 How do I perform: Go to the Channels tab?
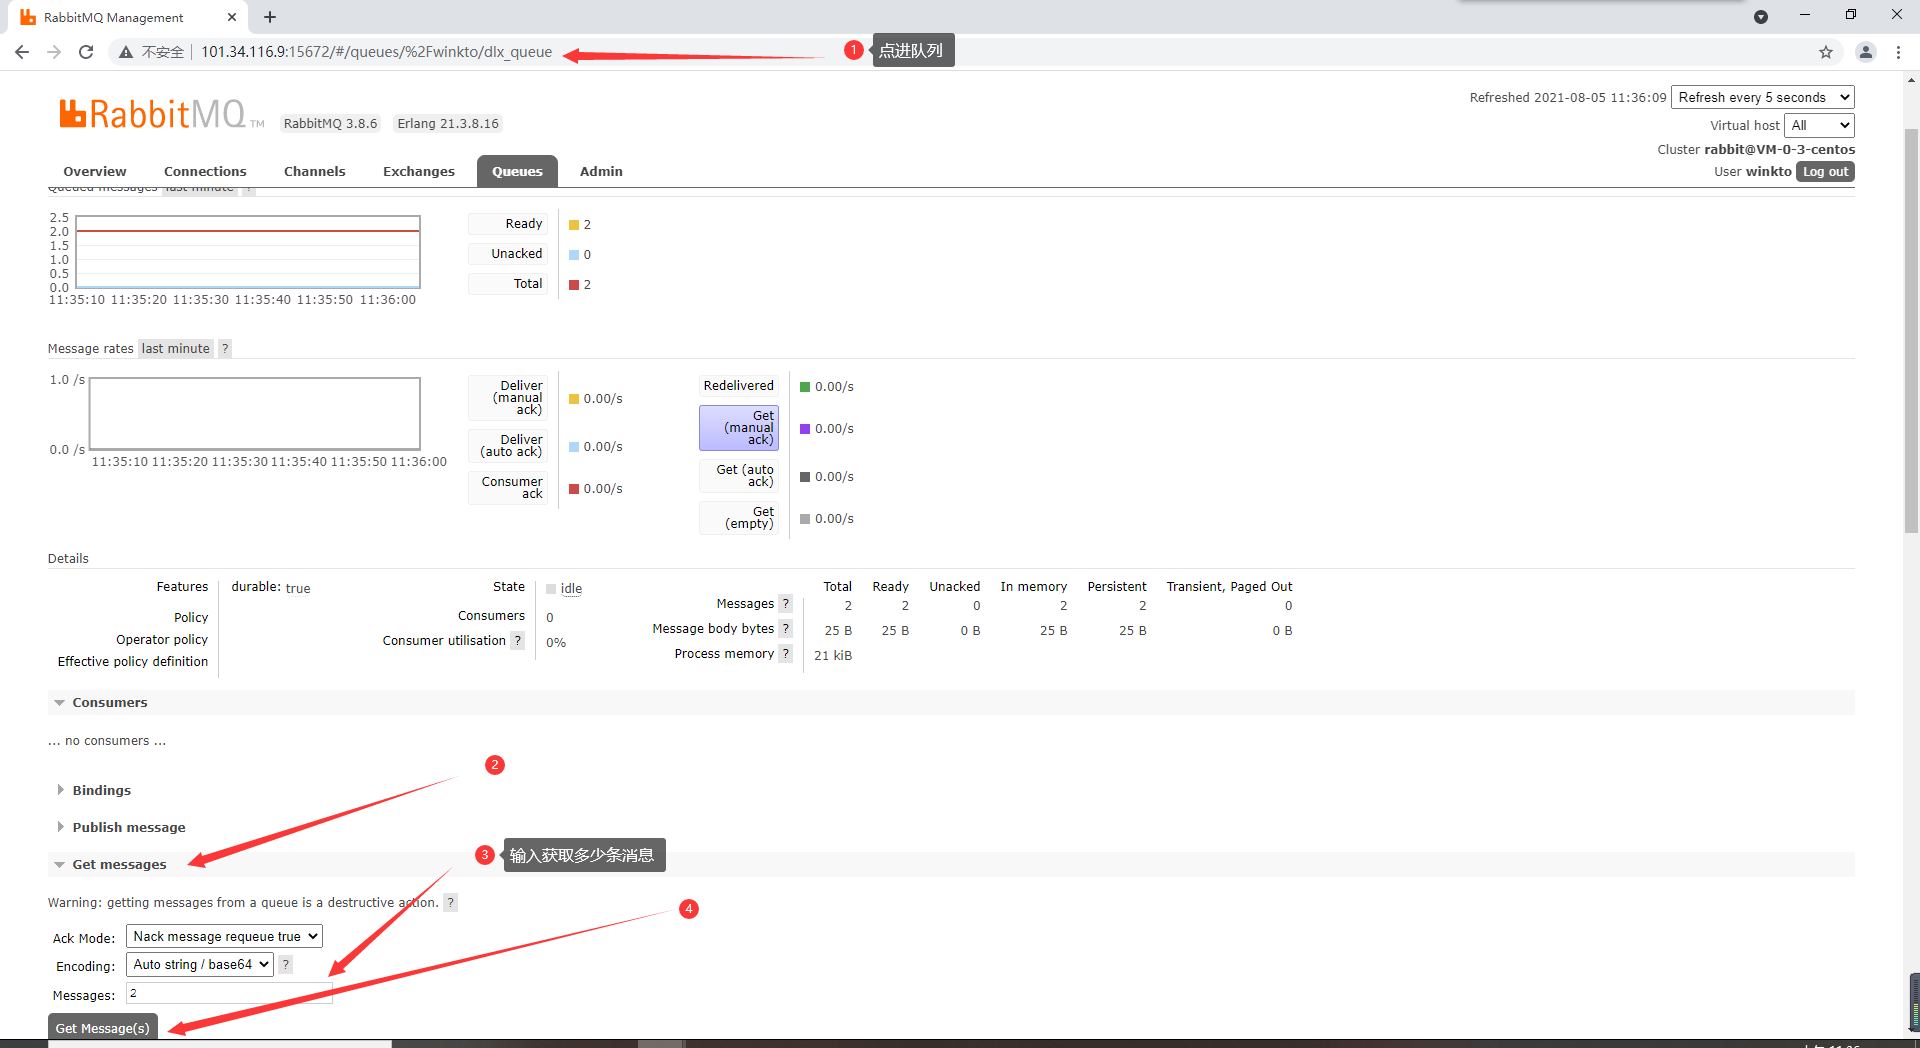click(314, 172)
